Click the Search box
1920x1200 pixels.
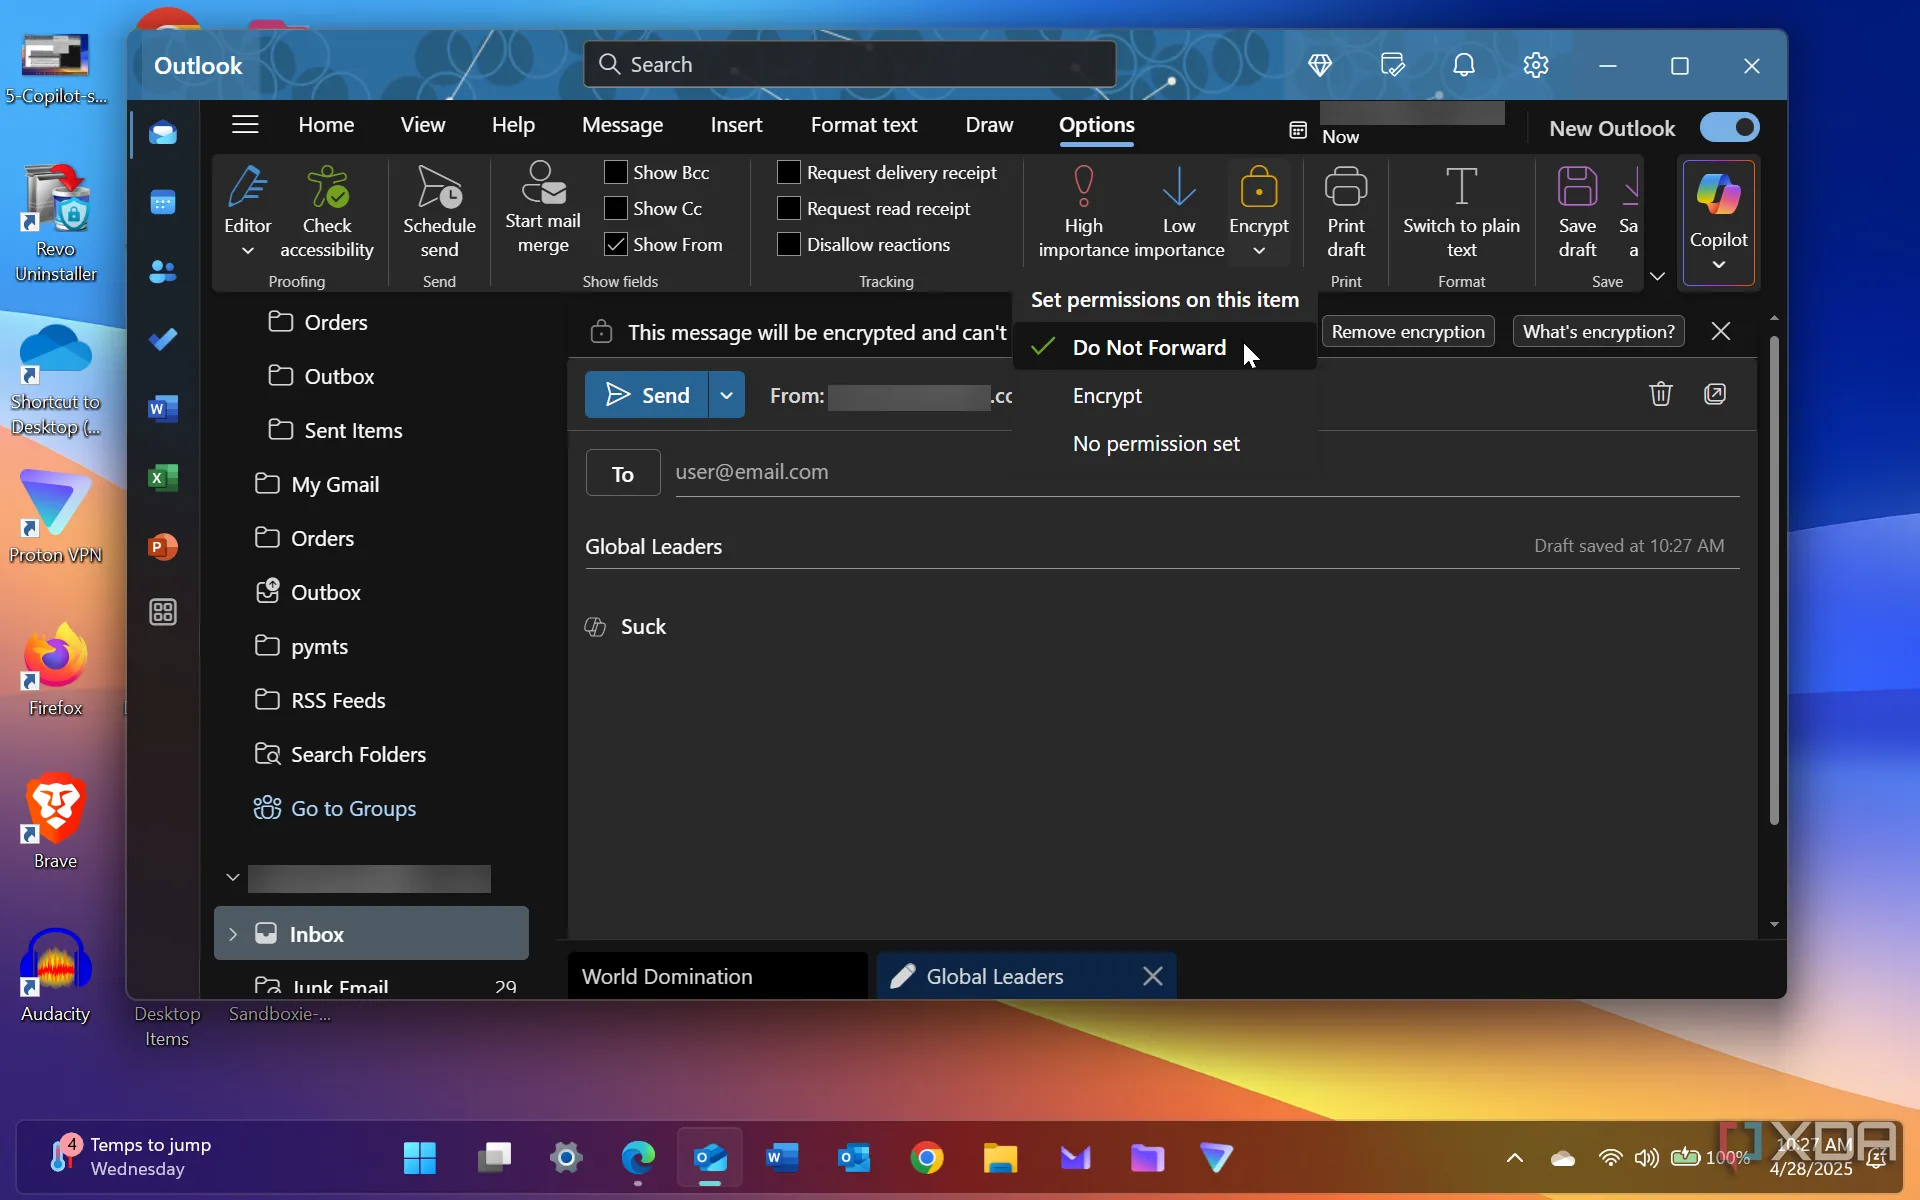tap(849, 65)
